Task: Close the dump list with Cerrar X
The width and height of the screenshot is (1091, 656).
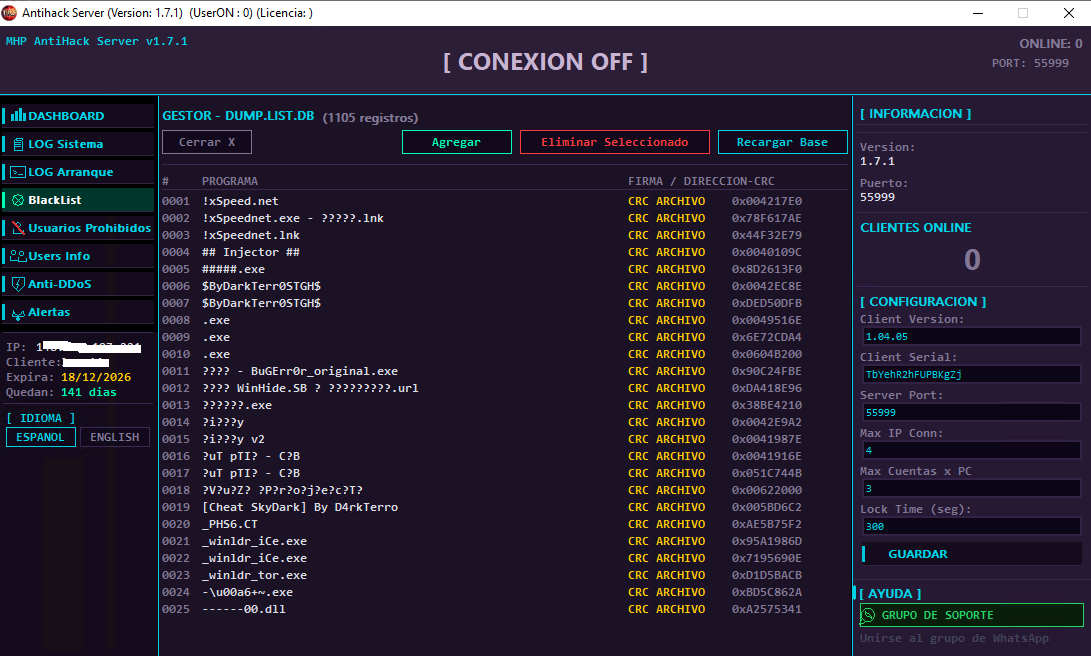Action: (x=207, y=142)
